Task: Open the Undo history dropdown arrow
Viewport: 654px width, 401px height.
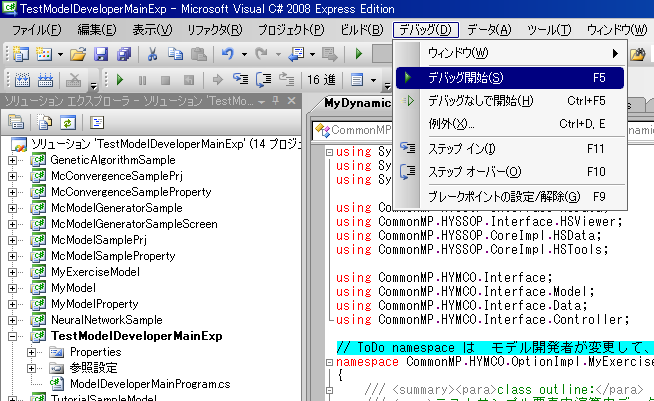Action: (x=244, y=54)
